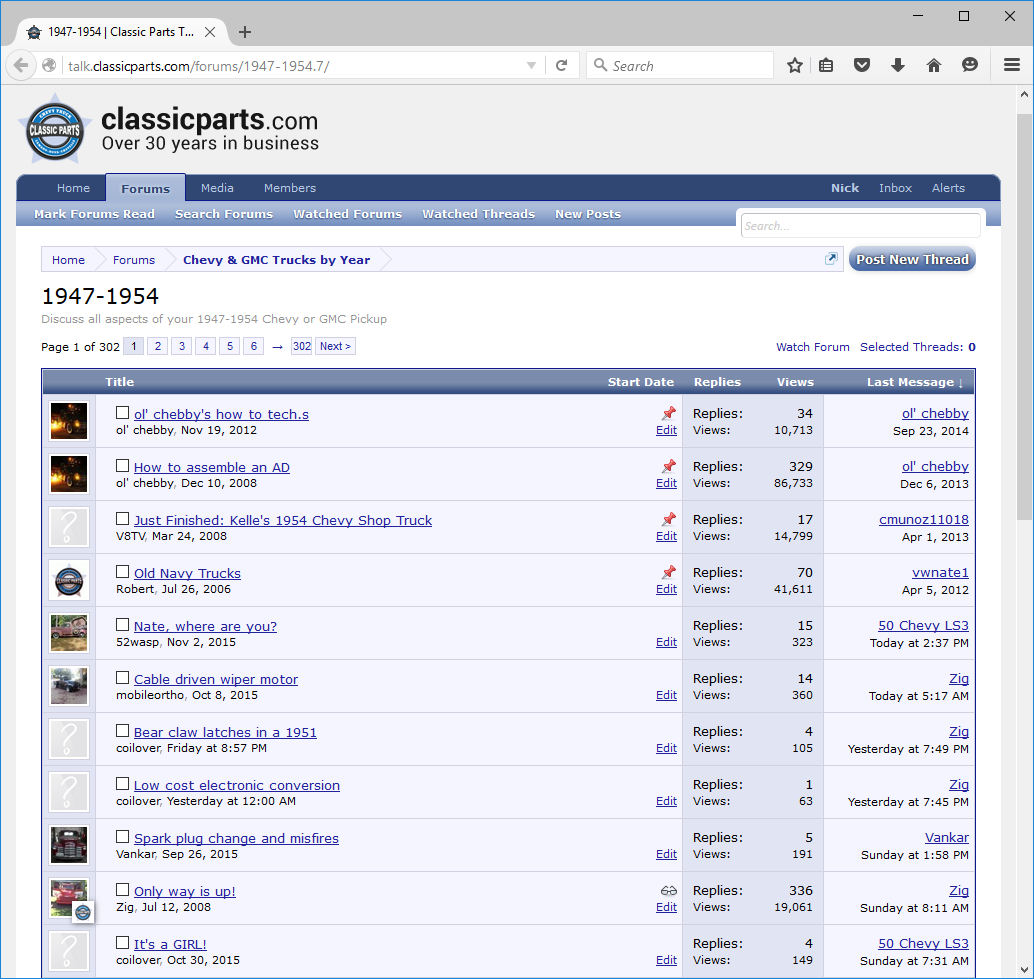
Task: Click the page reload icon
Action: (561, 65)
